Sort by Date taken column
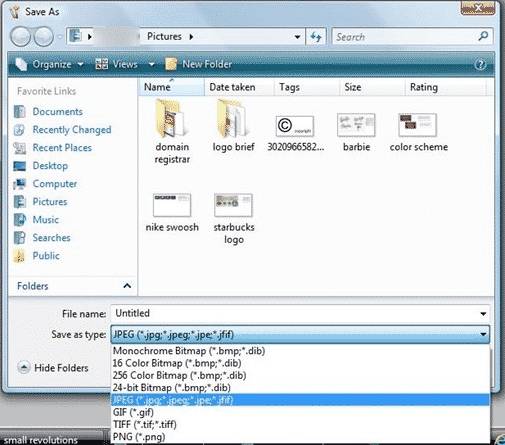 coord(239,87)
